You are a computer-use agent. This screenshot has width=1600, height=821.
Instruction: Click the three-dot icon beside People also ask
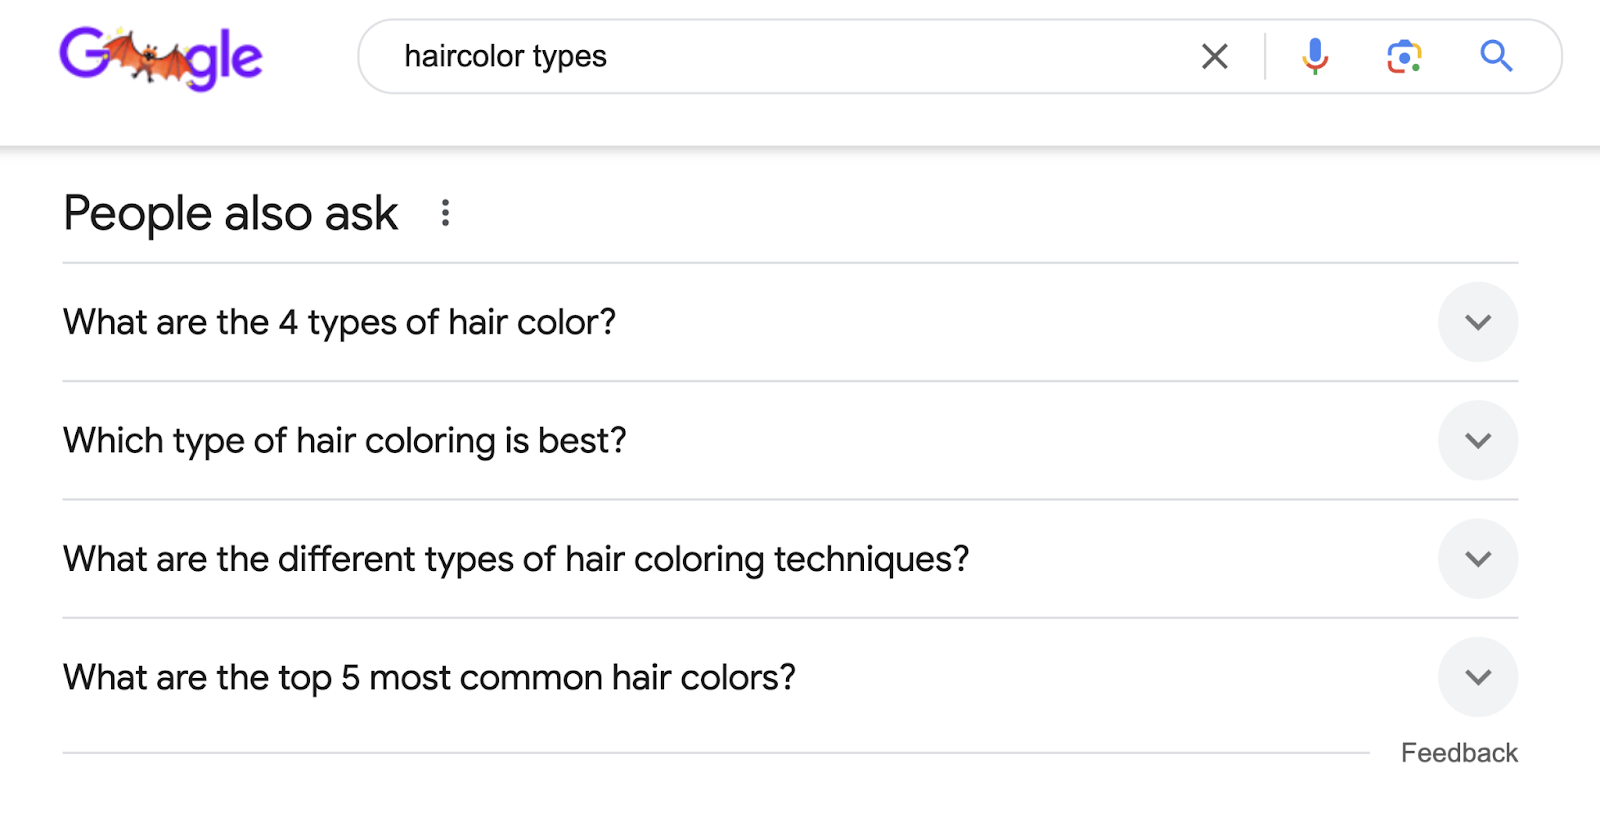coord(445,212)
